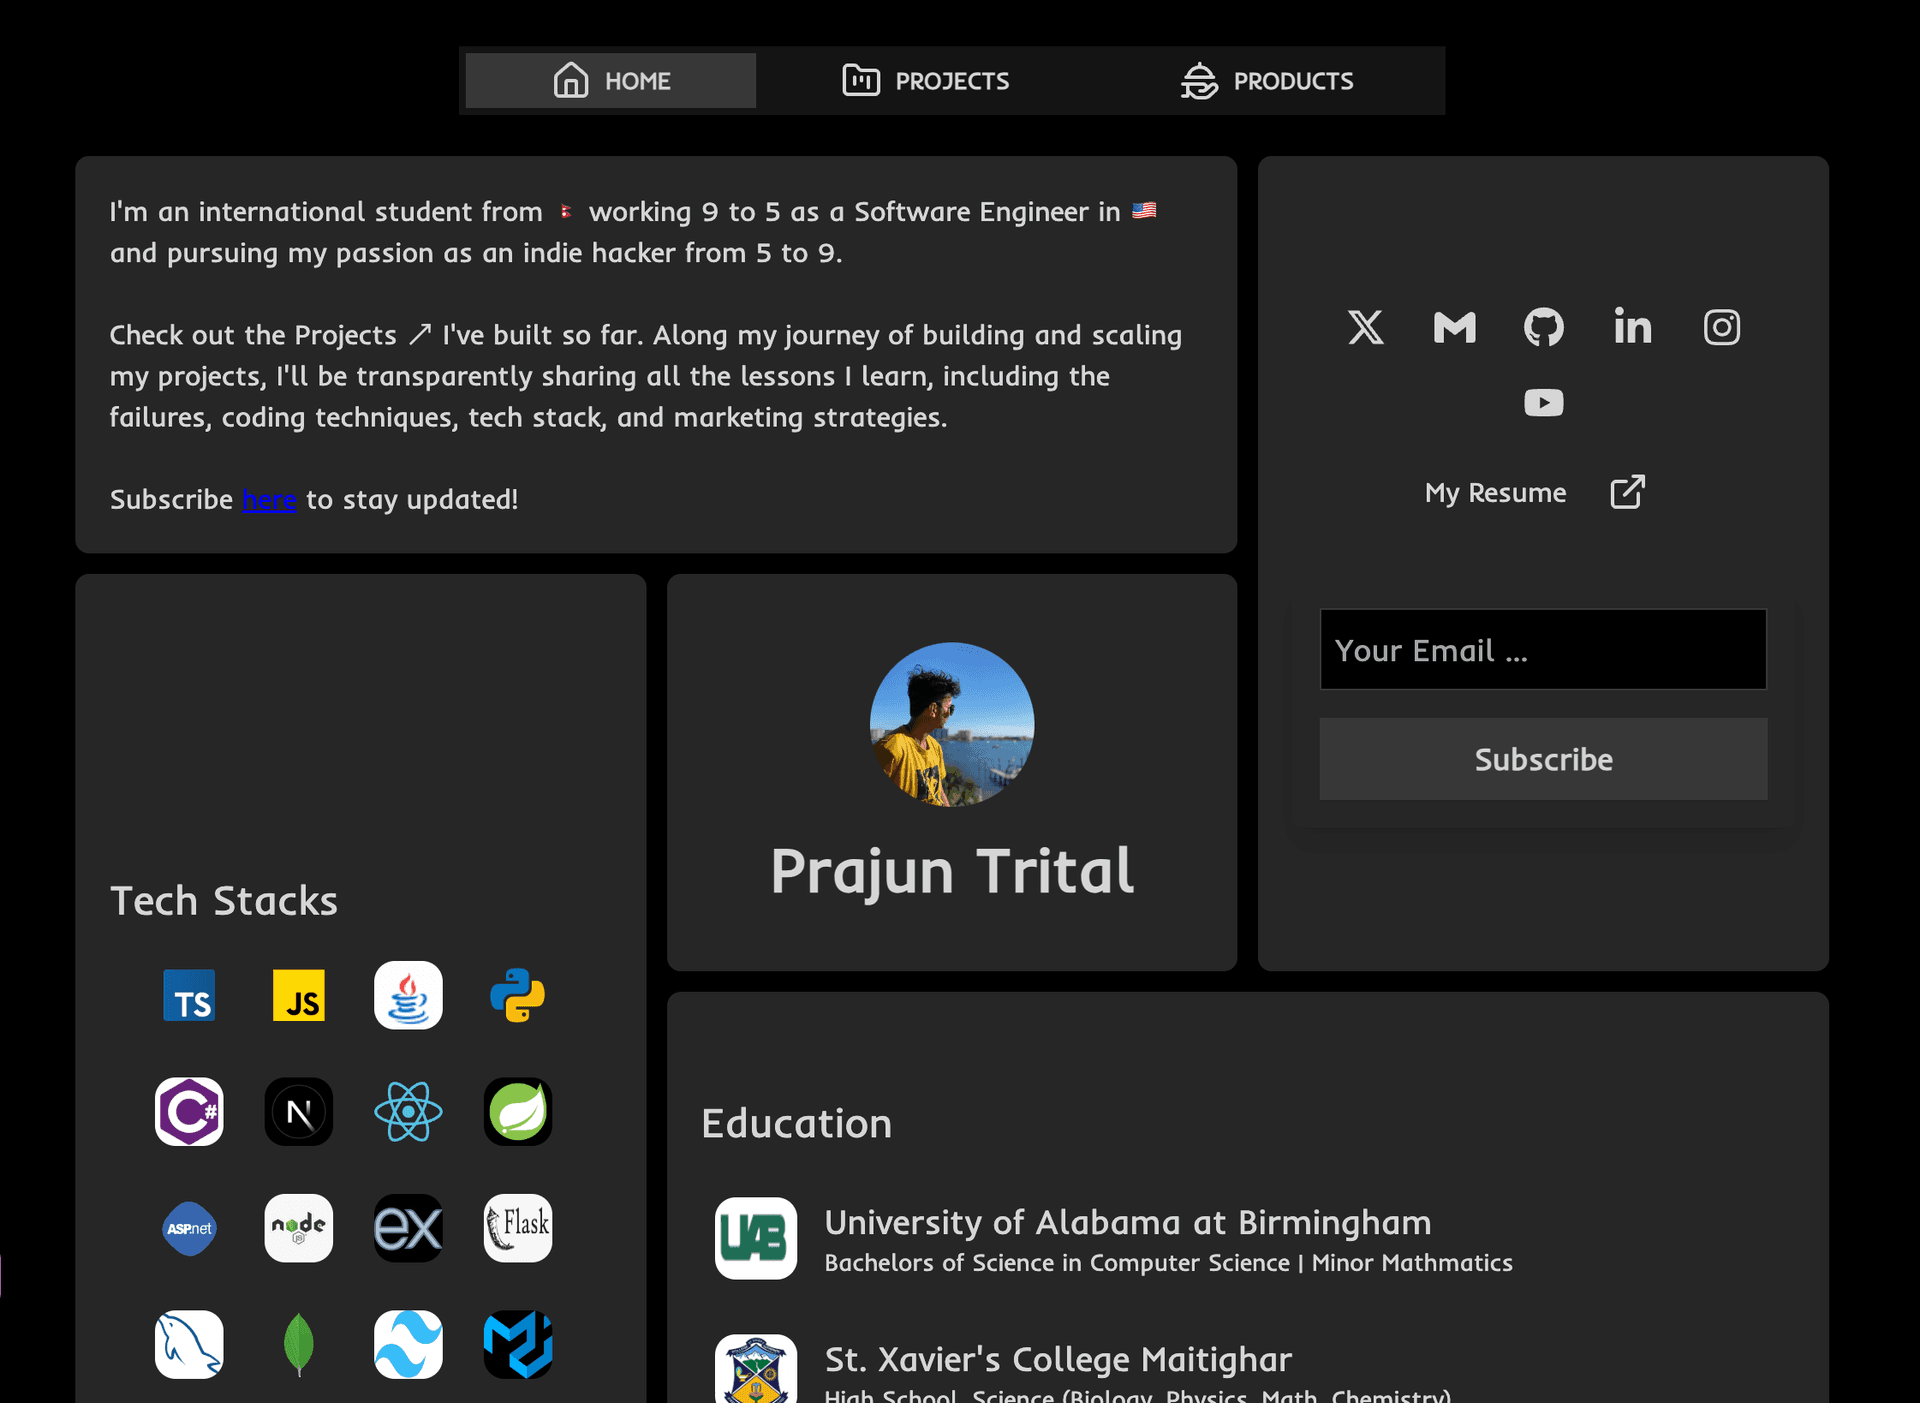Open the X (Twitter) profile icon

1365,327
